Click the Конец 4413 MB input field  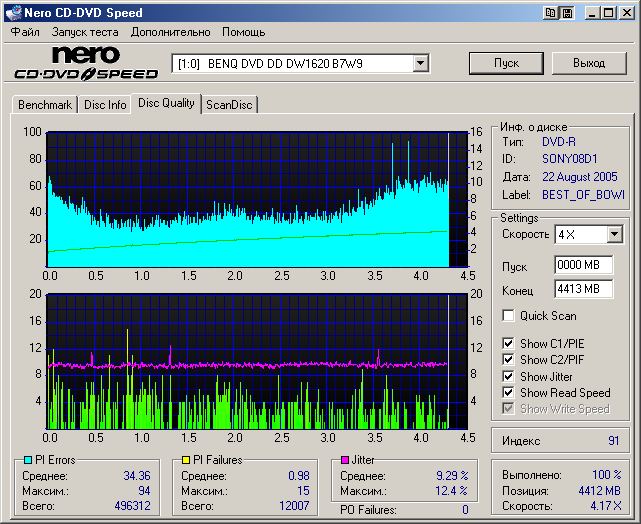tap(583, 289)
